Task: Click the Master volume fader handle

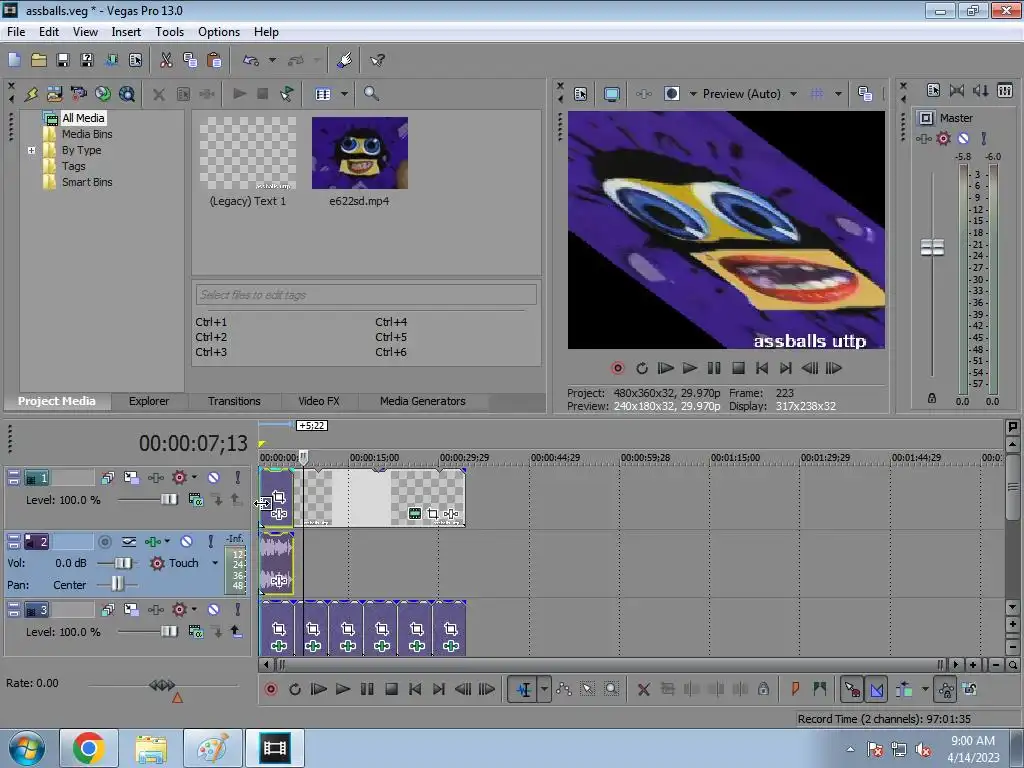Action: [932, 248]
